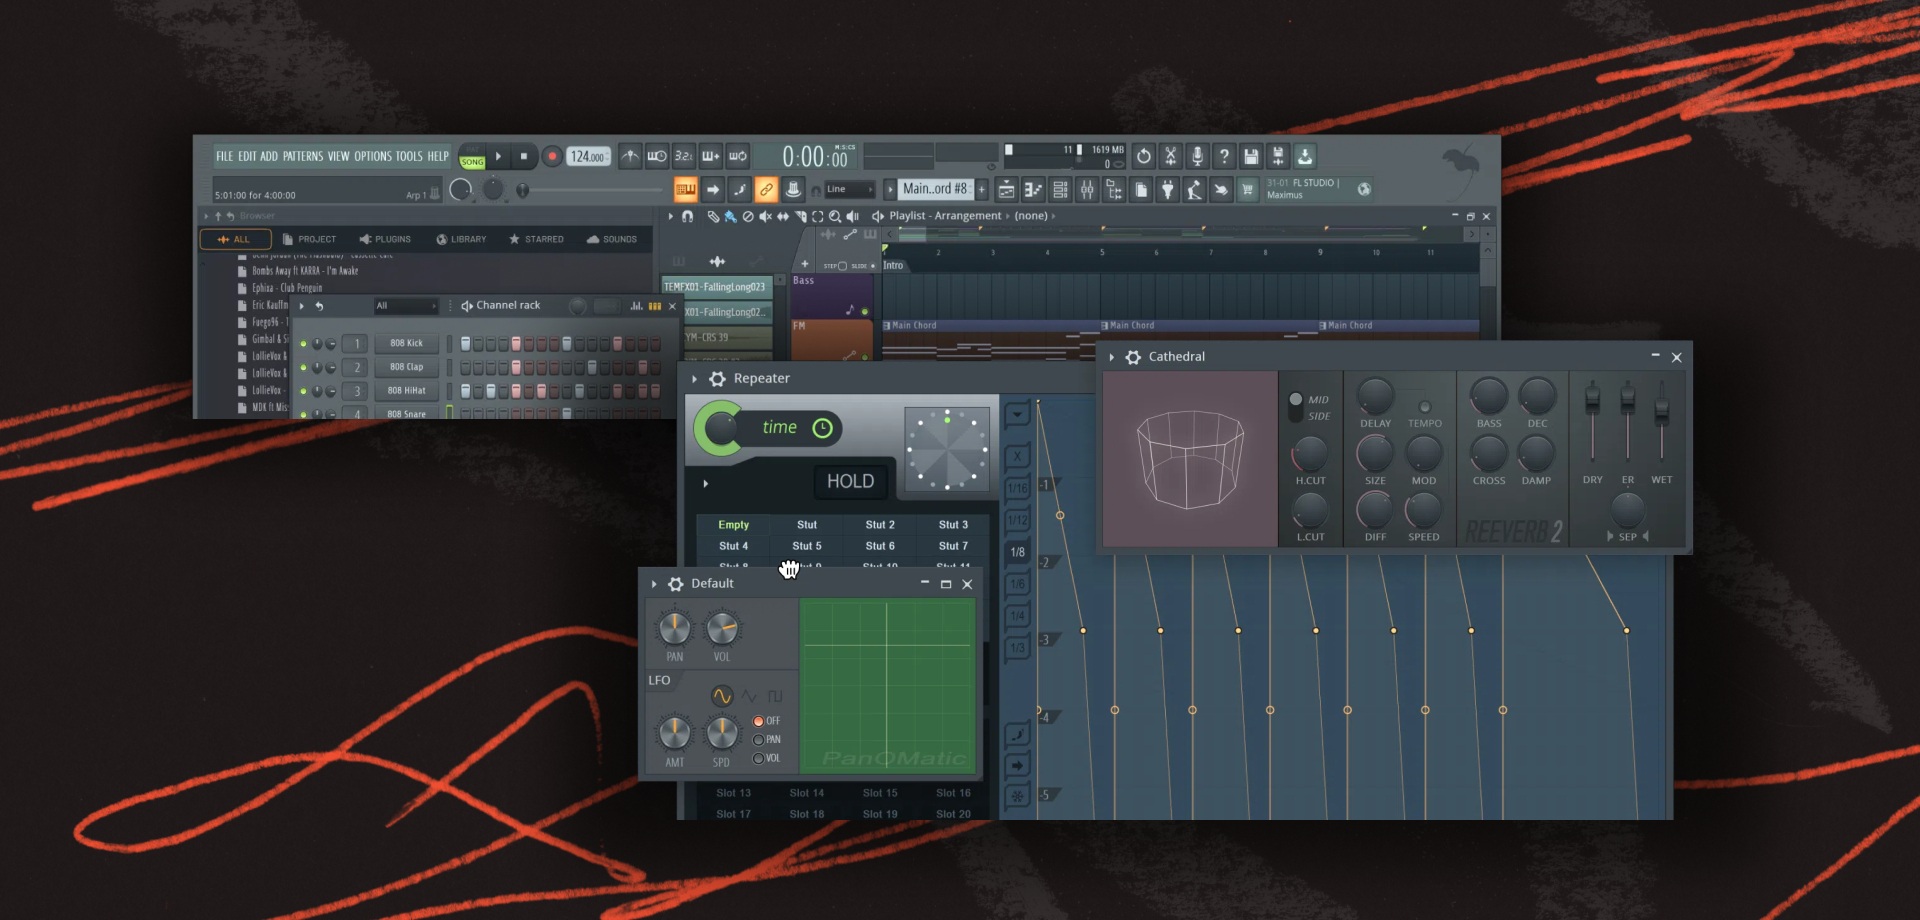Open the All filter dropdown in the Channel rack
This screenshot has width=1920, height=920.
click(x=405, y=306)
